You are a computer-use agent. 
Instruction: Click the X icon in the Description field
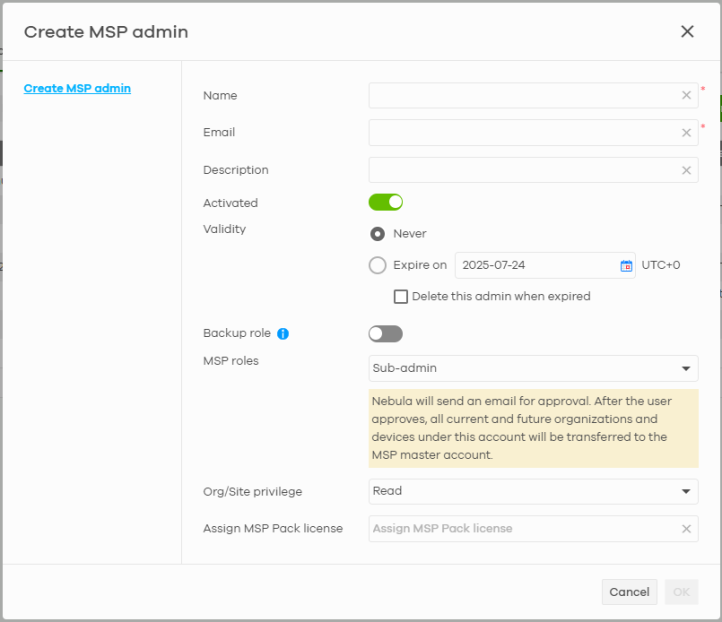point(686,170)
